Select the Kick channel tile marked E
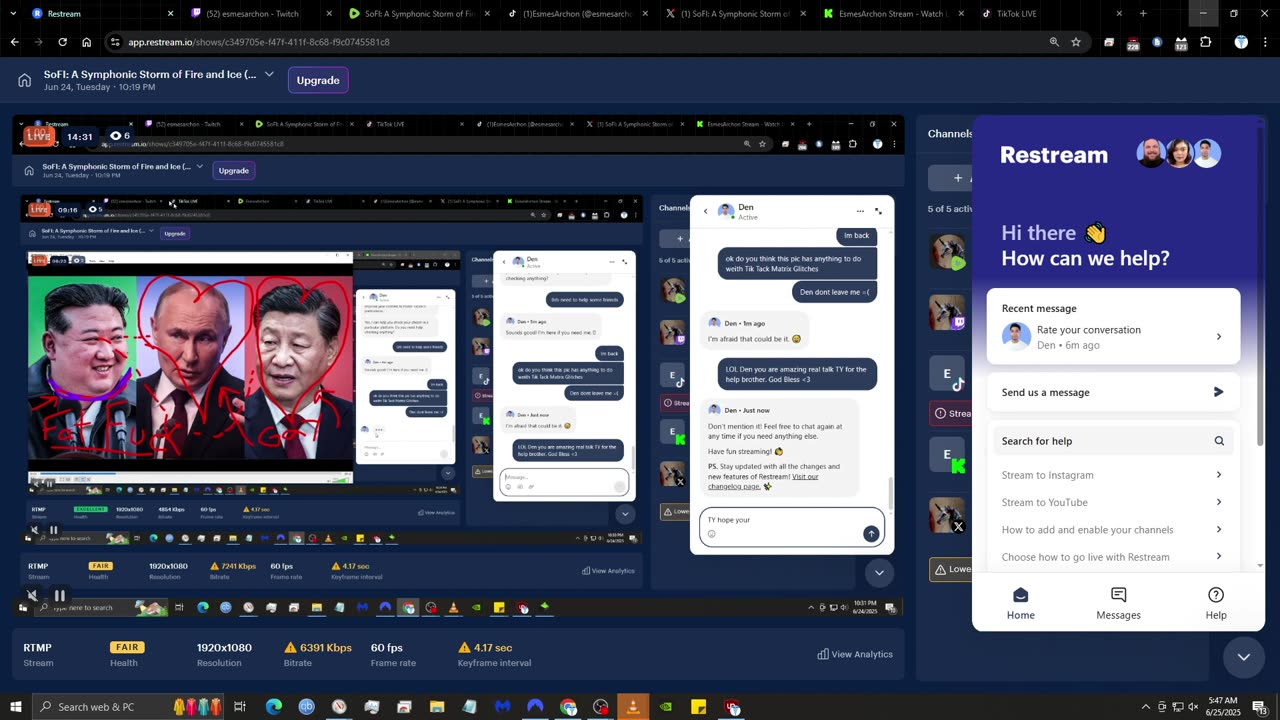1280x720 pixels. (947, 455)
